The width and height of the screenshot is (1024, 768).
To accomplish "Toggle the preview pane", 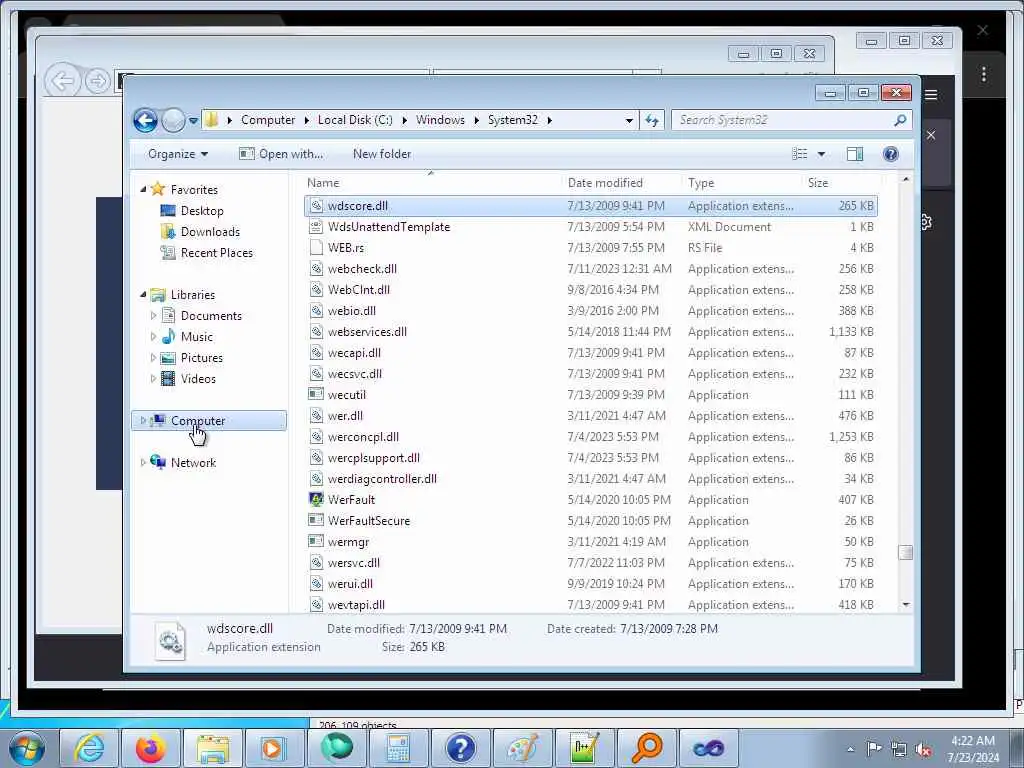I will tap(855, 154).
